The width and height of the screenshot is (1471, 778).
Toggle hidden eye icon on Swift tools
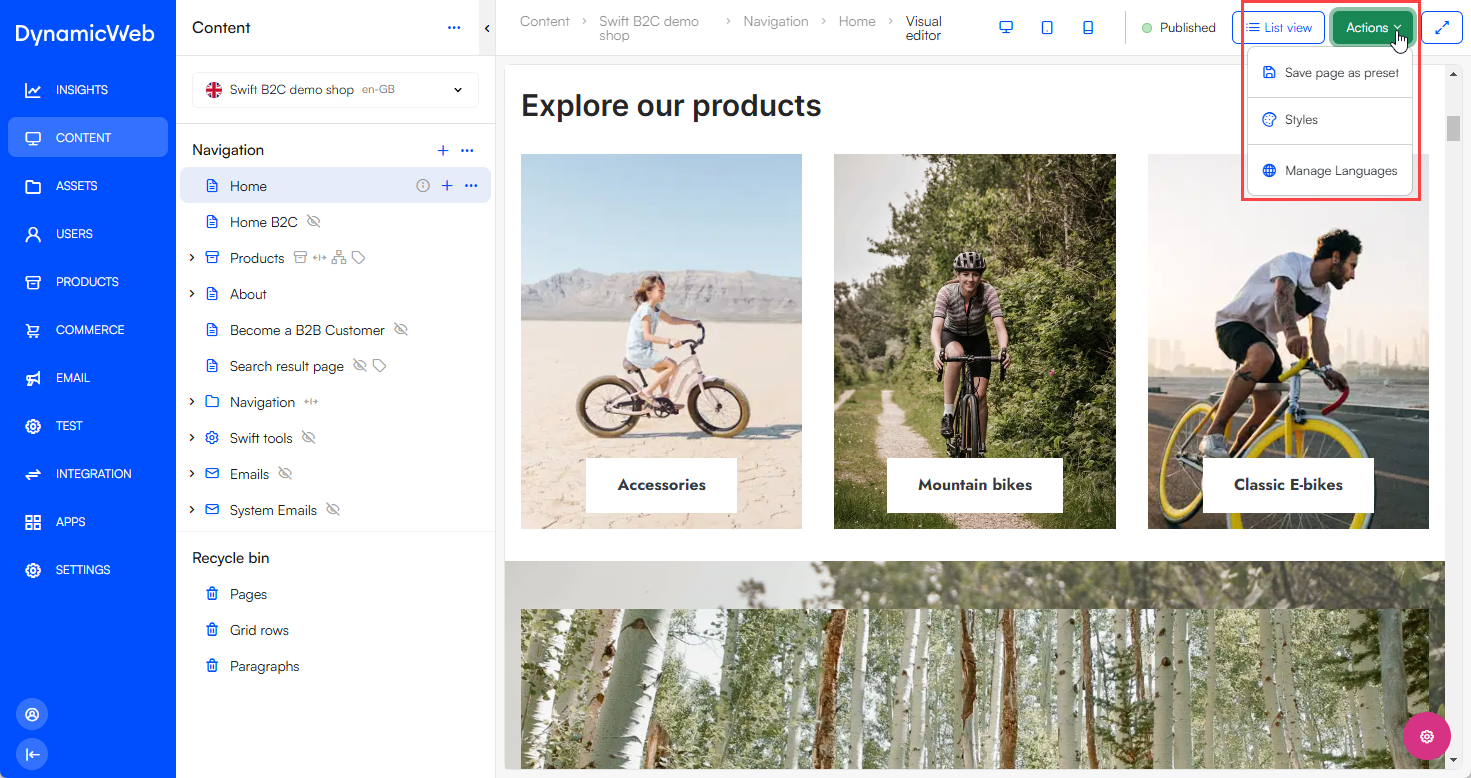tap(309, 438)
